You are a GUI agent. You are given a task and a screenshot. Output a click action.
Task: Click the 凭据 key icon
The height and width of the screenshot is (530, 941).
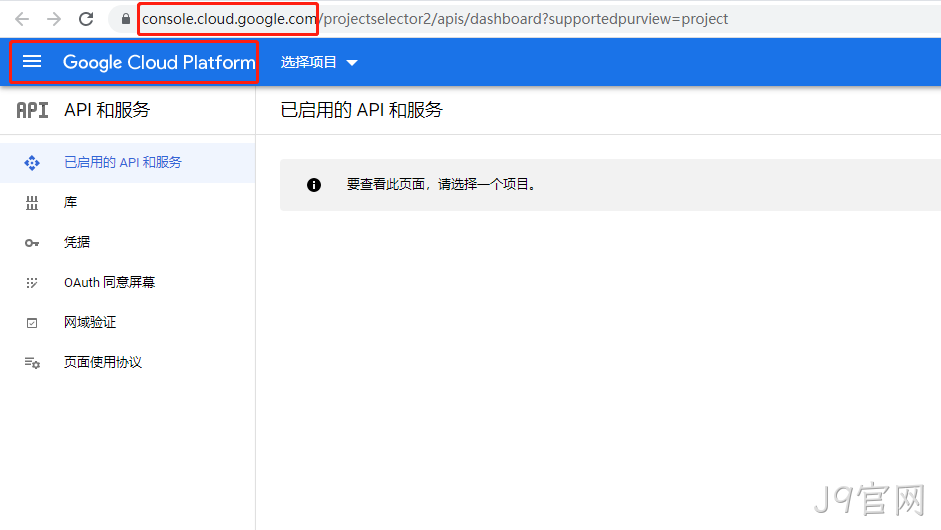(x=32, y=243)
